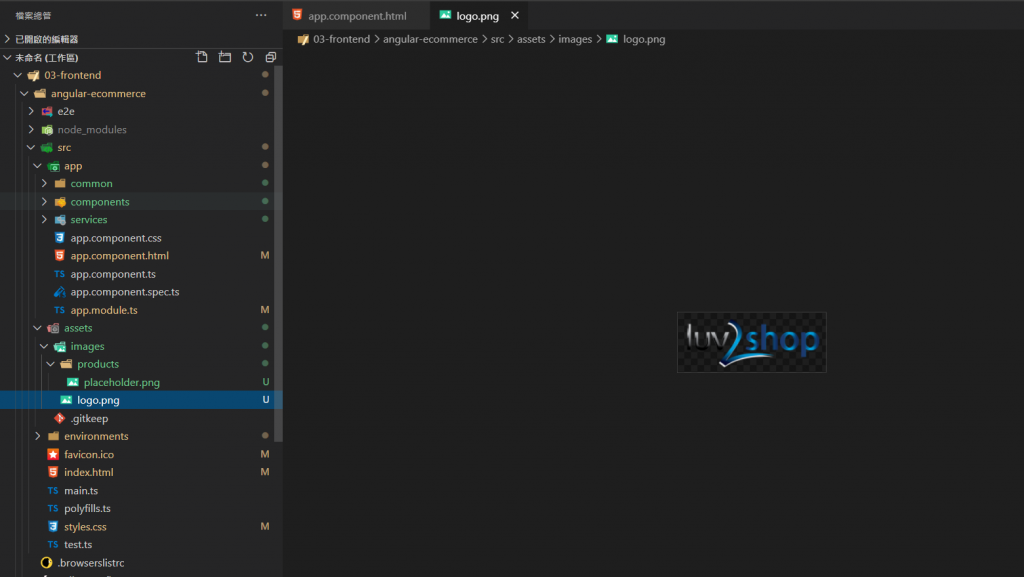Click the TS icon beside polyfills.ts
Image resolution: width=1024 pixels, height=577 pixels.
click(x=53, y=508)
